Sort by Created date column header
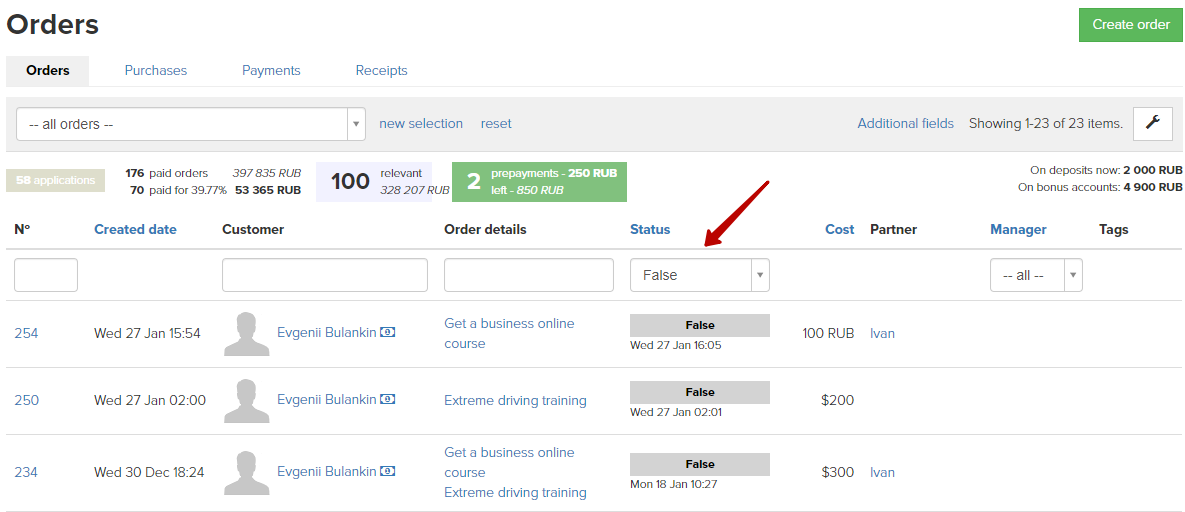The image size is (1185, 512). click(135, 229)
